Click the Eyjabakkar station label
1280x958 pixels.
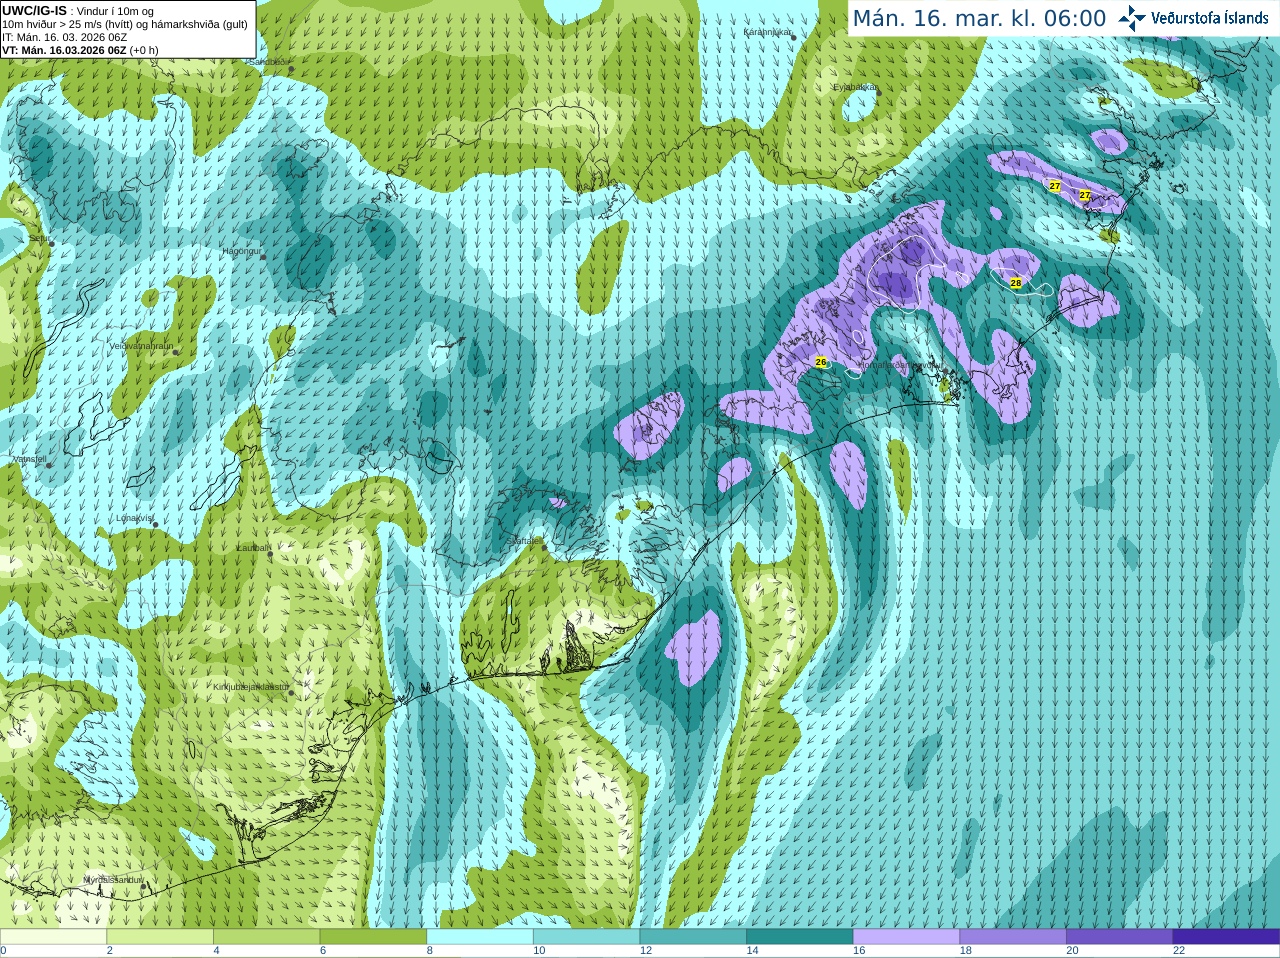[855, 87]
